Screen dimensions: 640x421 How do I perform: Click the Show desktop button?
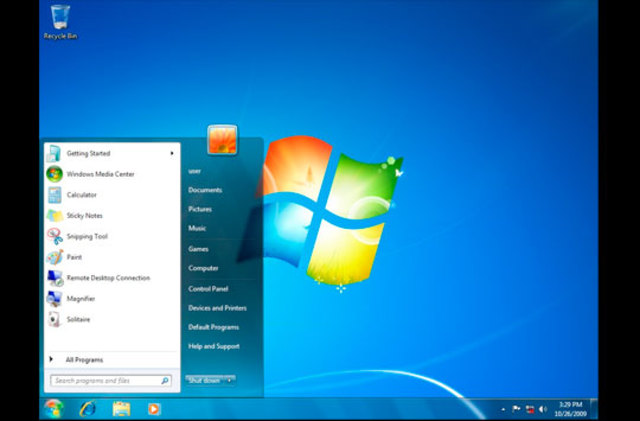click(x=594, y=409)
